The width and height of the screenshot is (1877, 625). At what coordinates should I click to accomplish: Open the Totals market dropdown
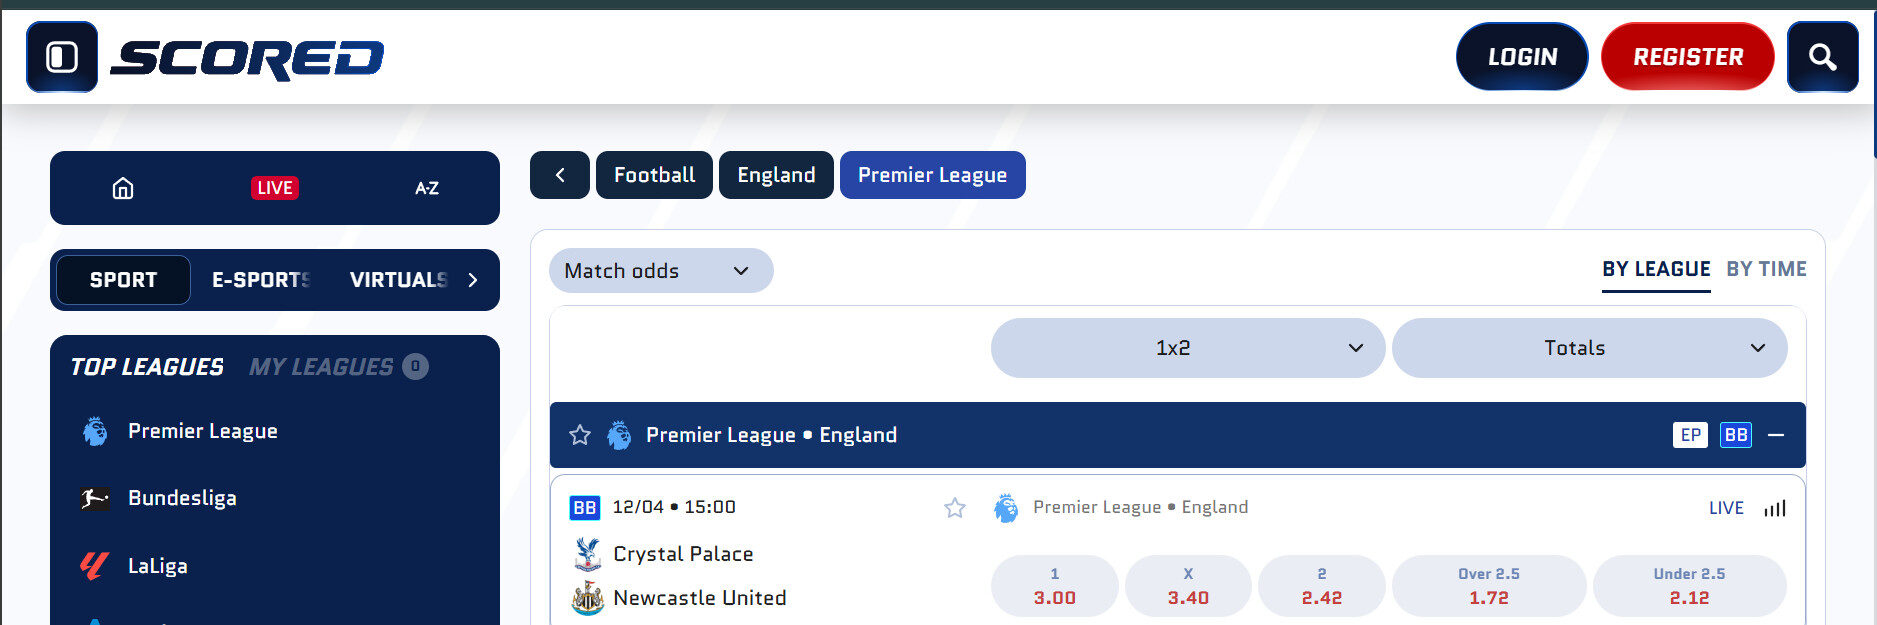[1590, 348]
